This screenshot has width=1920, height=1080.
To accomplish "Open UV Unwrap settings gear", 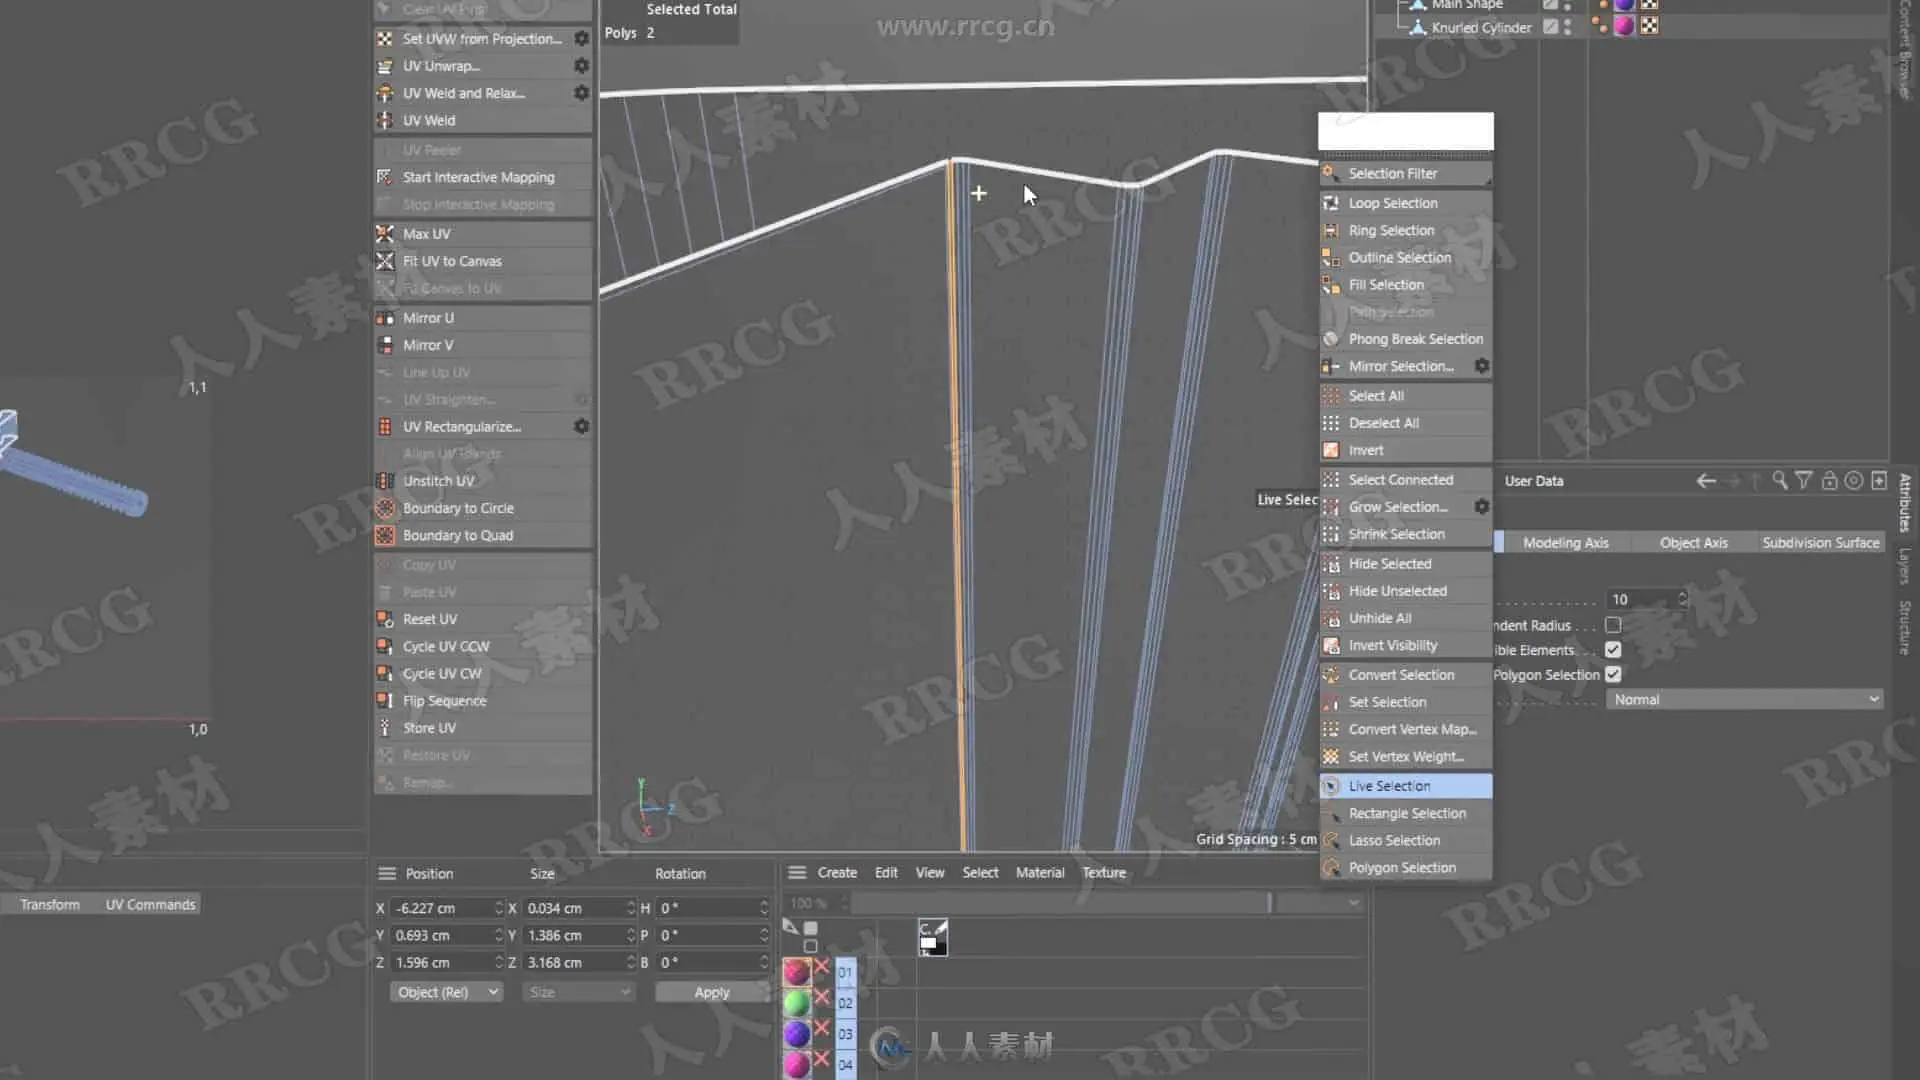I will tap(581, 66).
